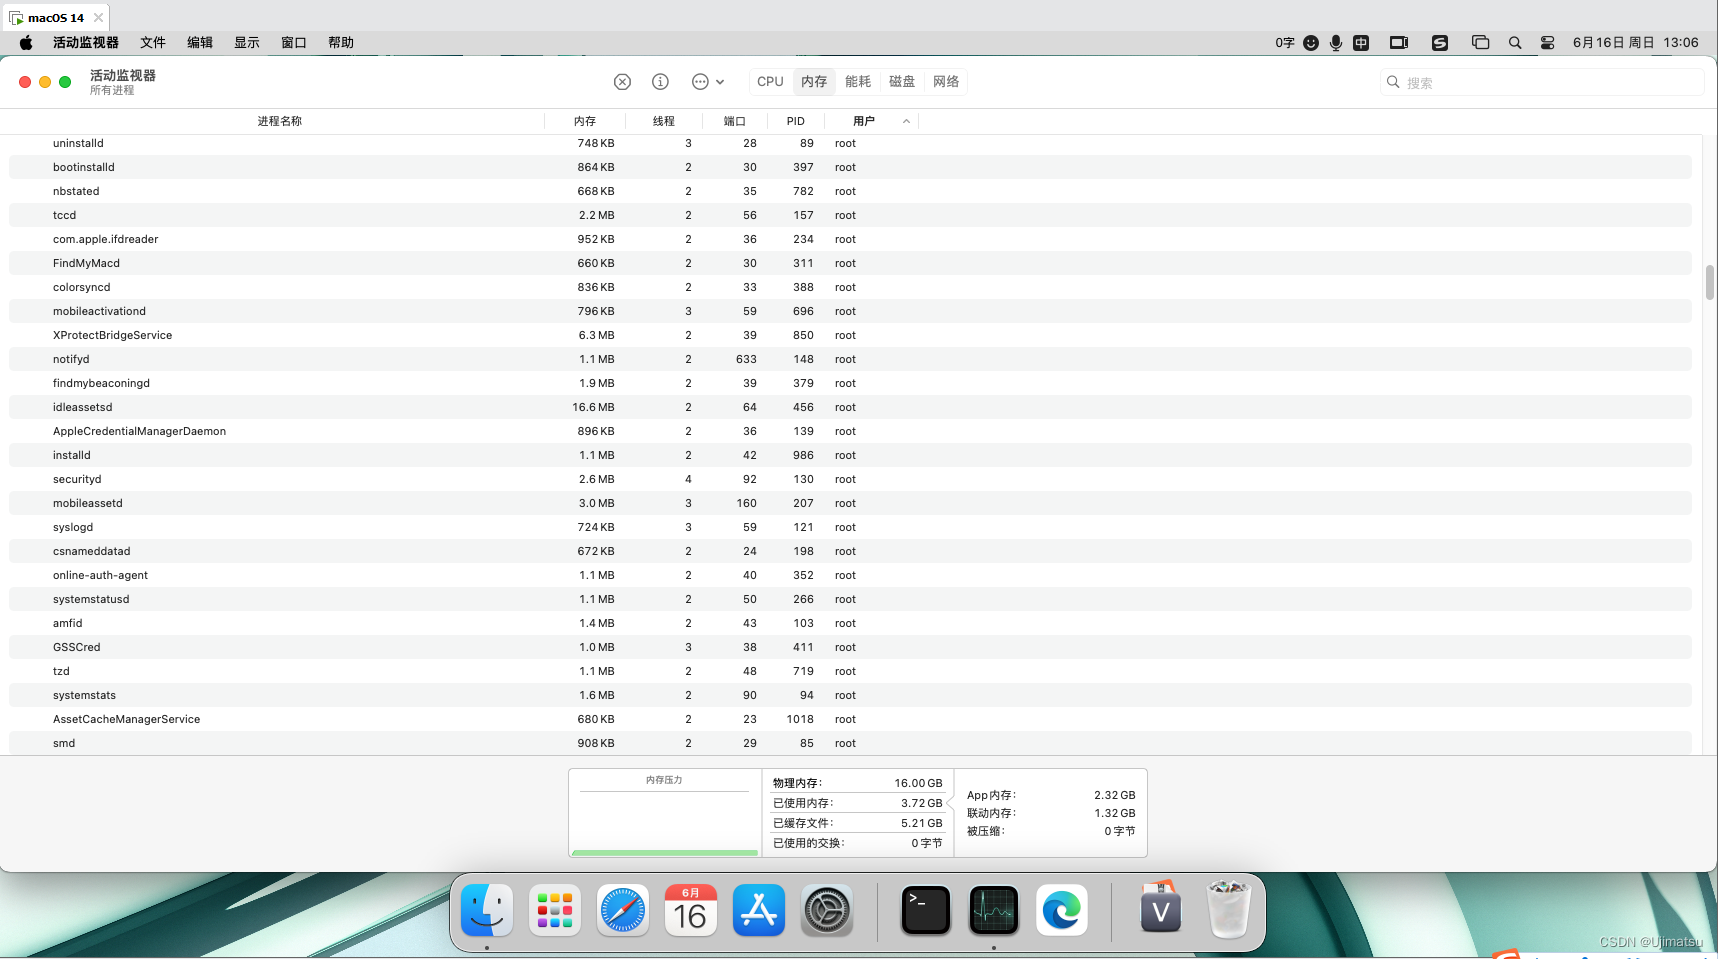Sort by the 端口 column header
1718x959 pixels.
735,121
